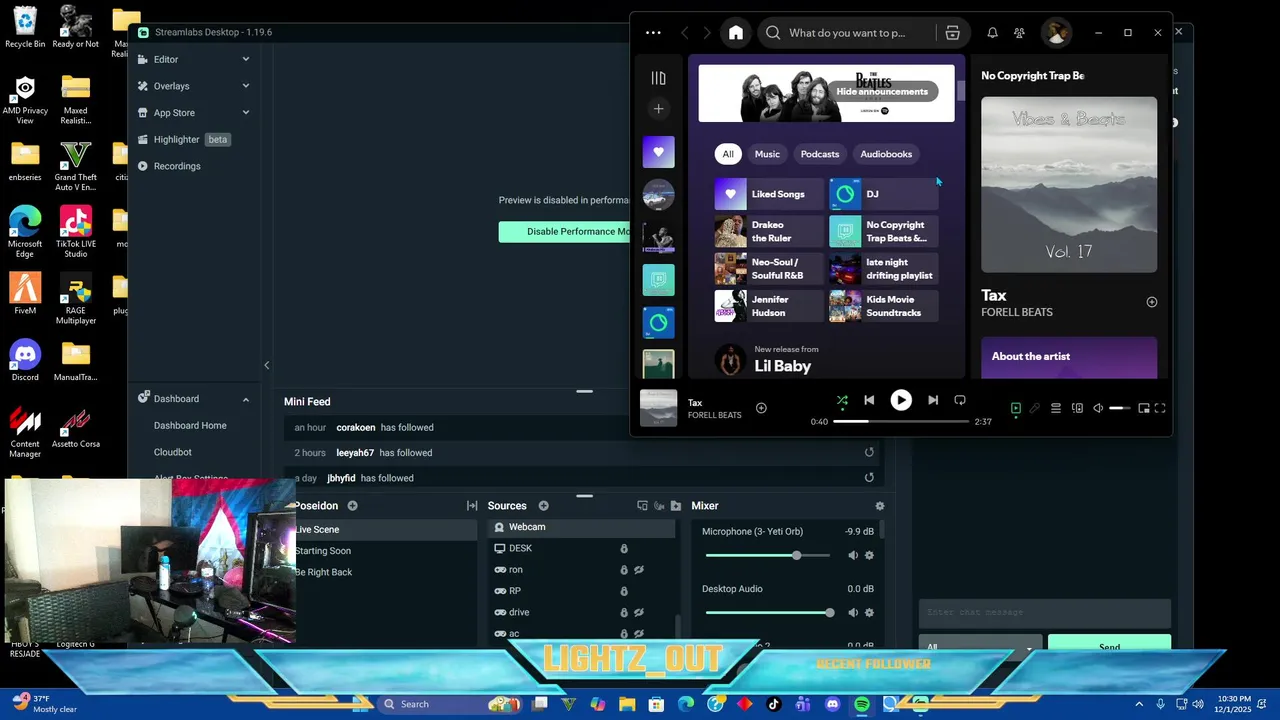1280x720 pixels.
Task: Add new source in Sources panel
Action: click(543, 506)
